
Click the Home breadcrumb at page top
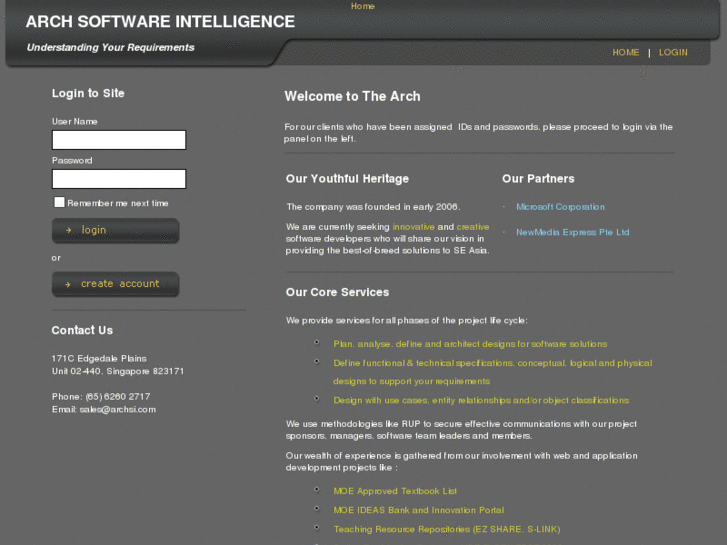363,6
